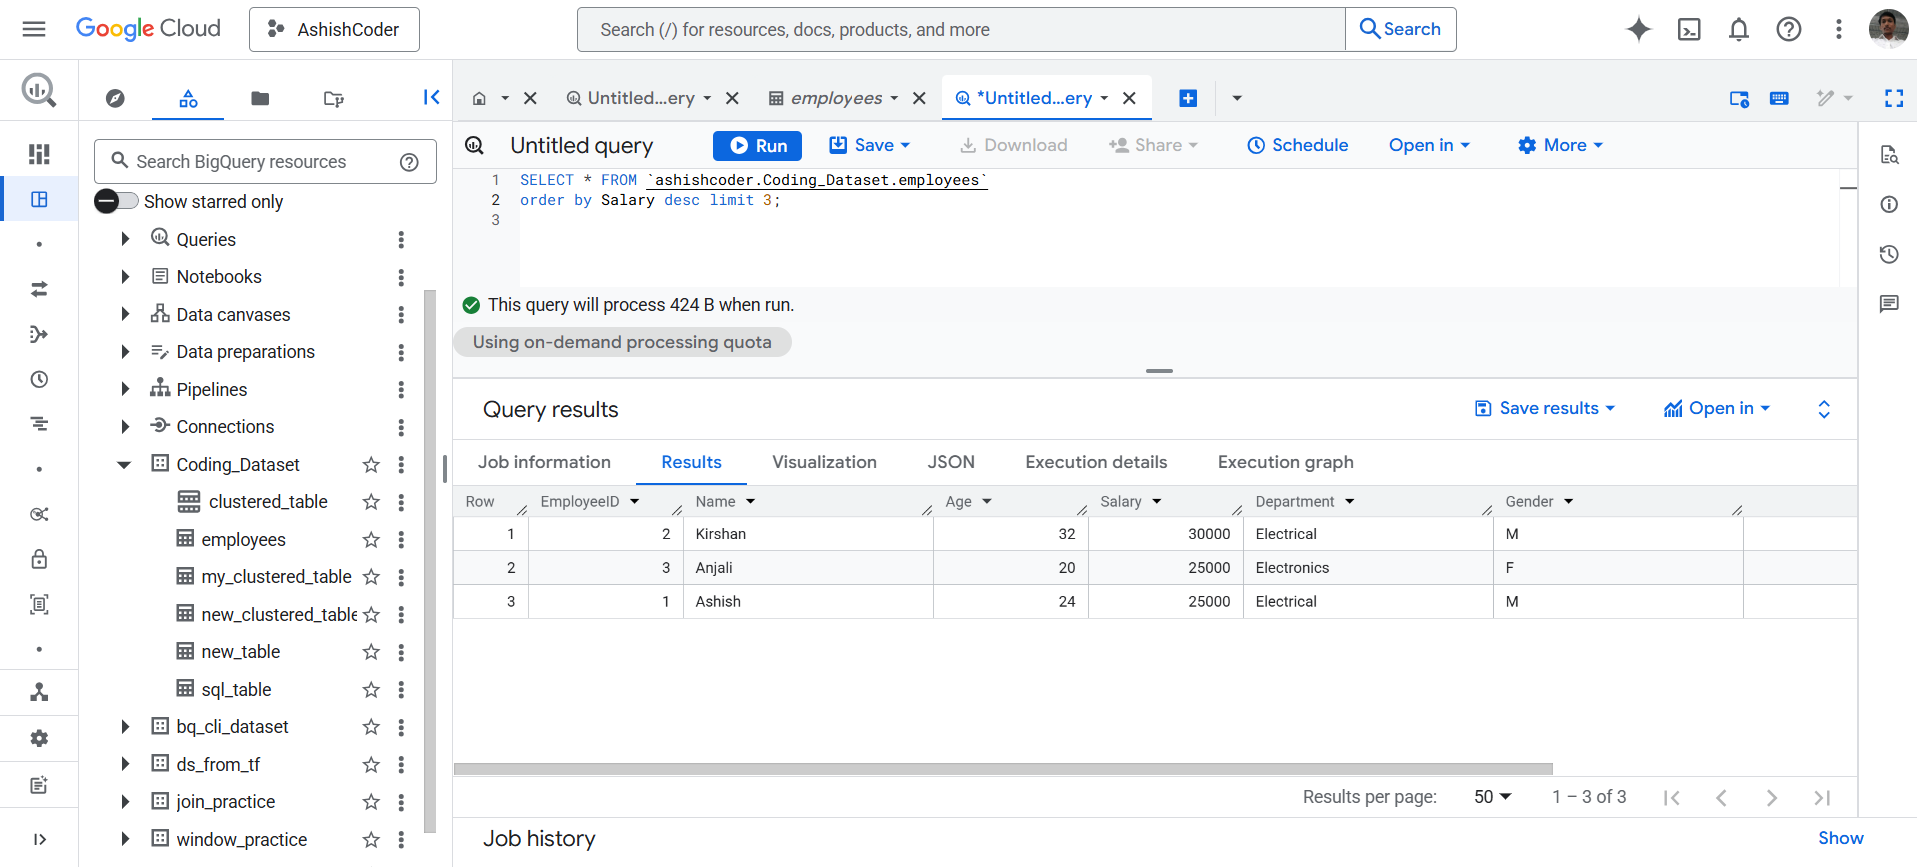Open the user account avatar
Viewport: 1917px width, 867px height.
(x=1888, y=29)
